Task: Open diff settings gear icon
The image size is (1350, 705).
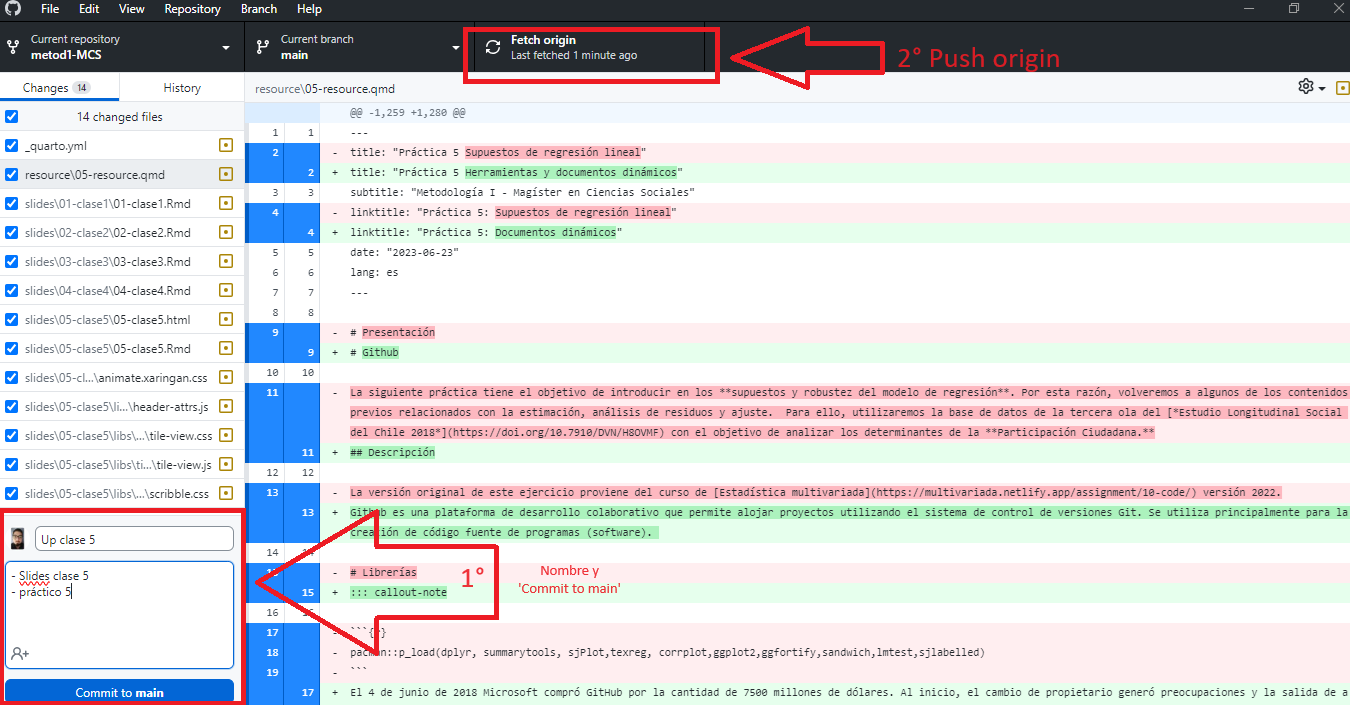Action: coord(1306,87)
